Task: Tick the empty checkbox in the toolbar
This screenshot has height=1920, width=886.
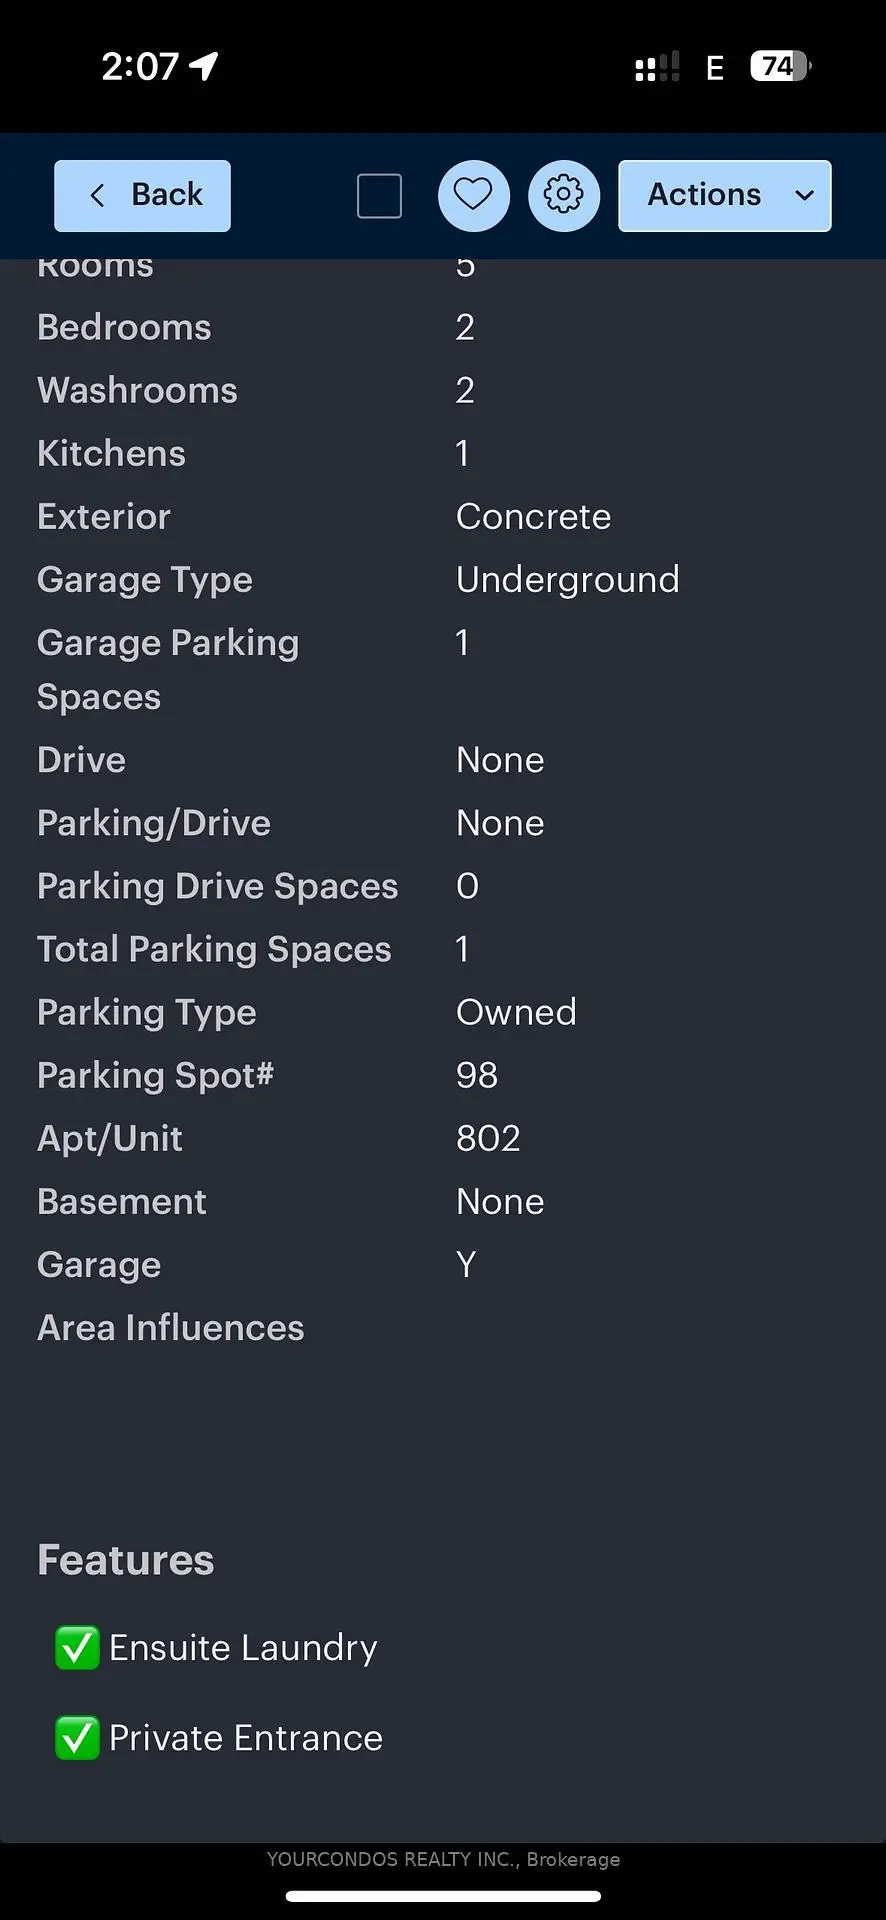Action: [x=379, y=196]
